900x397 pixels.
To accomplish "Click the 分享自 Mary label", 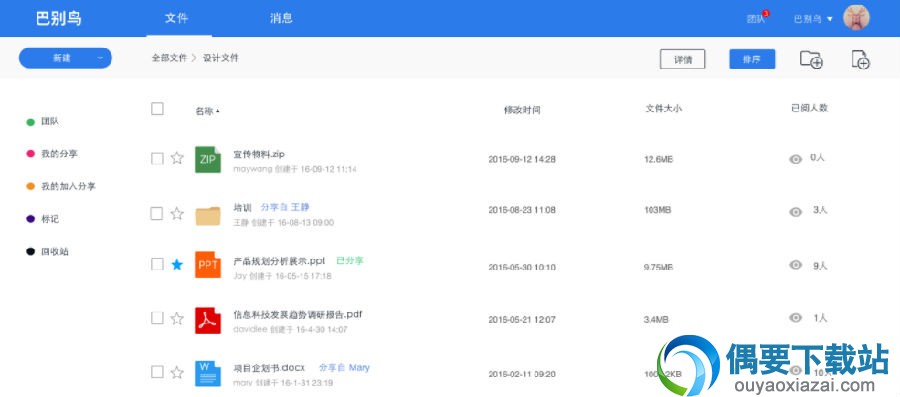I will (x=344, y=367).
